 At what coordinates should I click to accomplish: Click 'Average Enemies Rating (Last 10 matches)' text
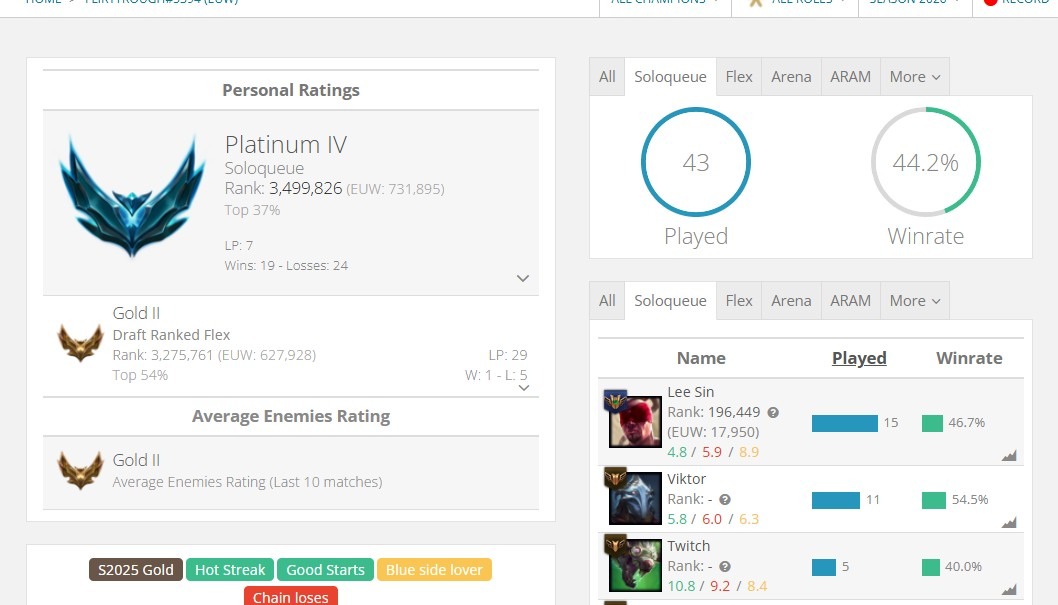coord(247,482)
